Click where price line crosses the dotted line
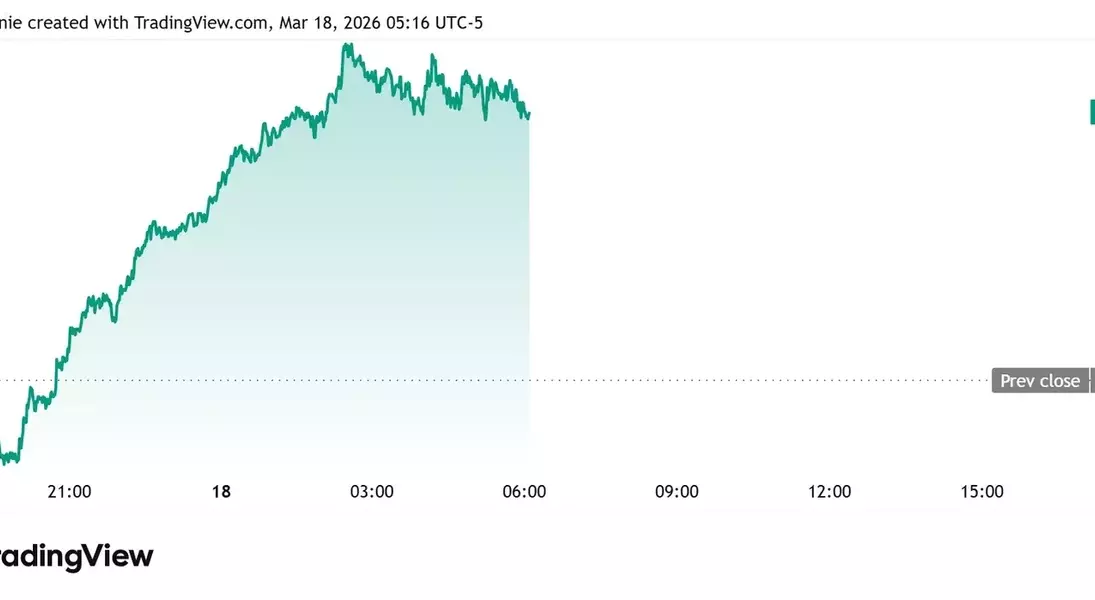The height and width of the screenshot is (600, 1095). tap(55, 380)
